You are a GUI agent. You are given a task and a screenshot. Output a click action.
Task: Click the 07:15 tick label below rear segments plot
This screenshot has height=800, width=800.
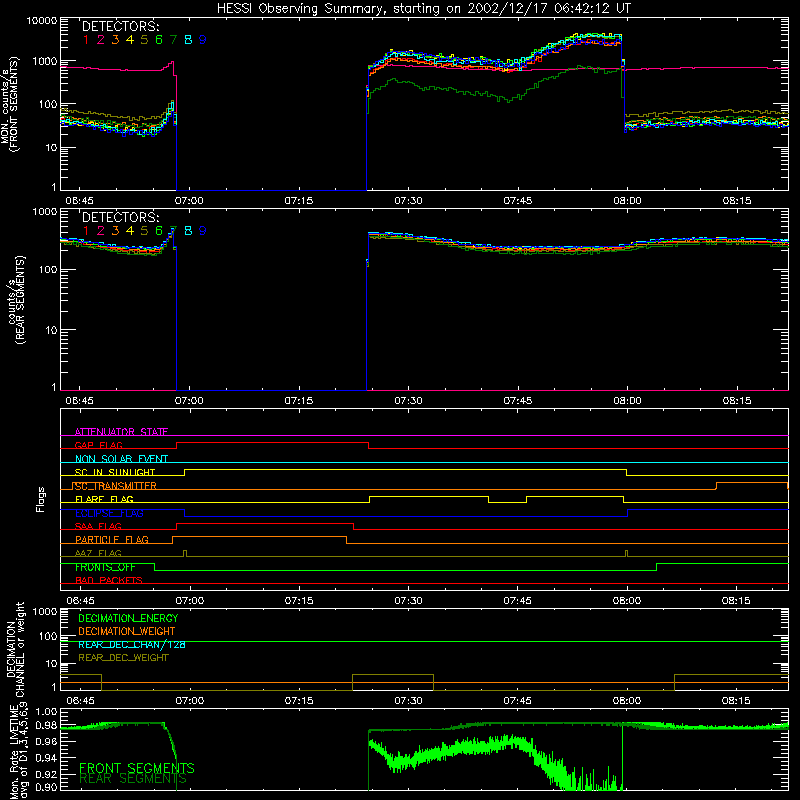point(298,401)
